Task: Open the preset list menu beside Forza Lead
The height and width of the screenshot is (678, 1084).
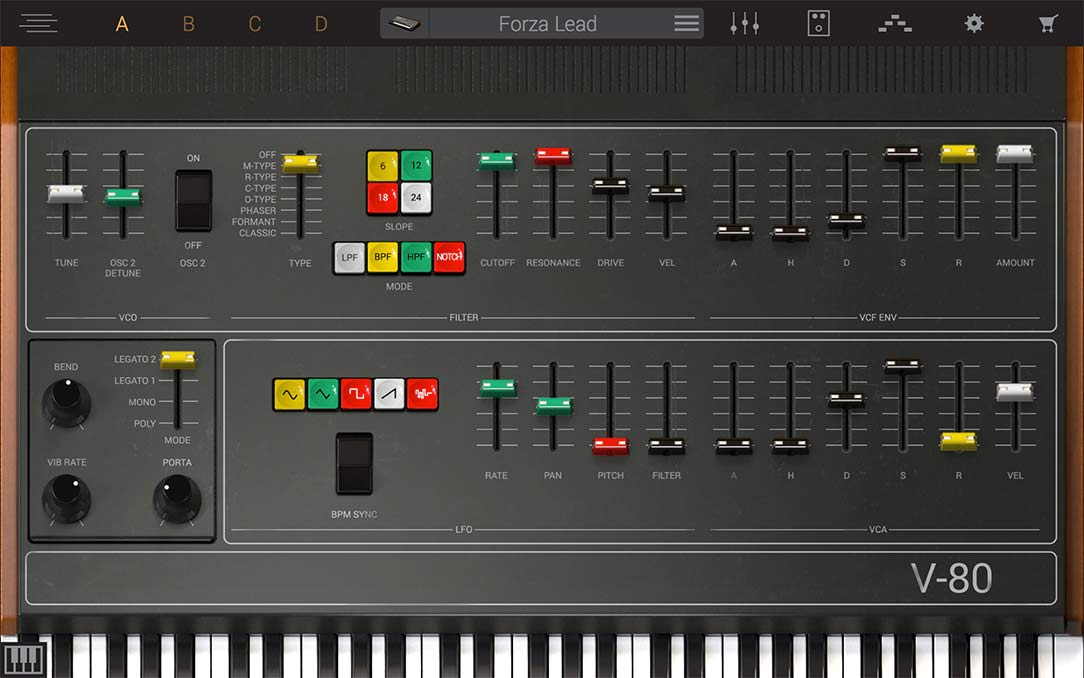Action: click(686, 24)
